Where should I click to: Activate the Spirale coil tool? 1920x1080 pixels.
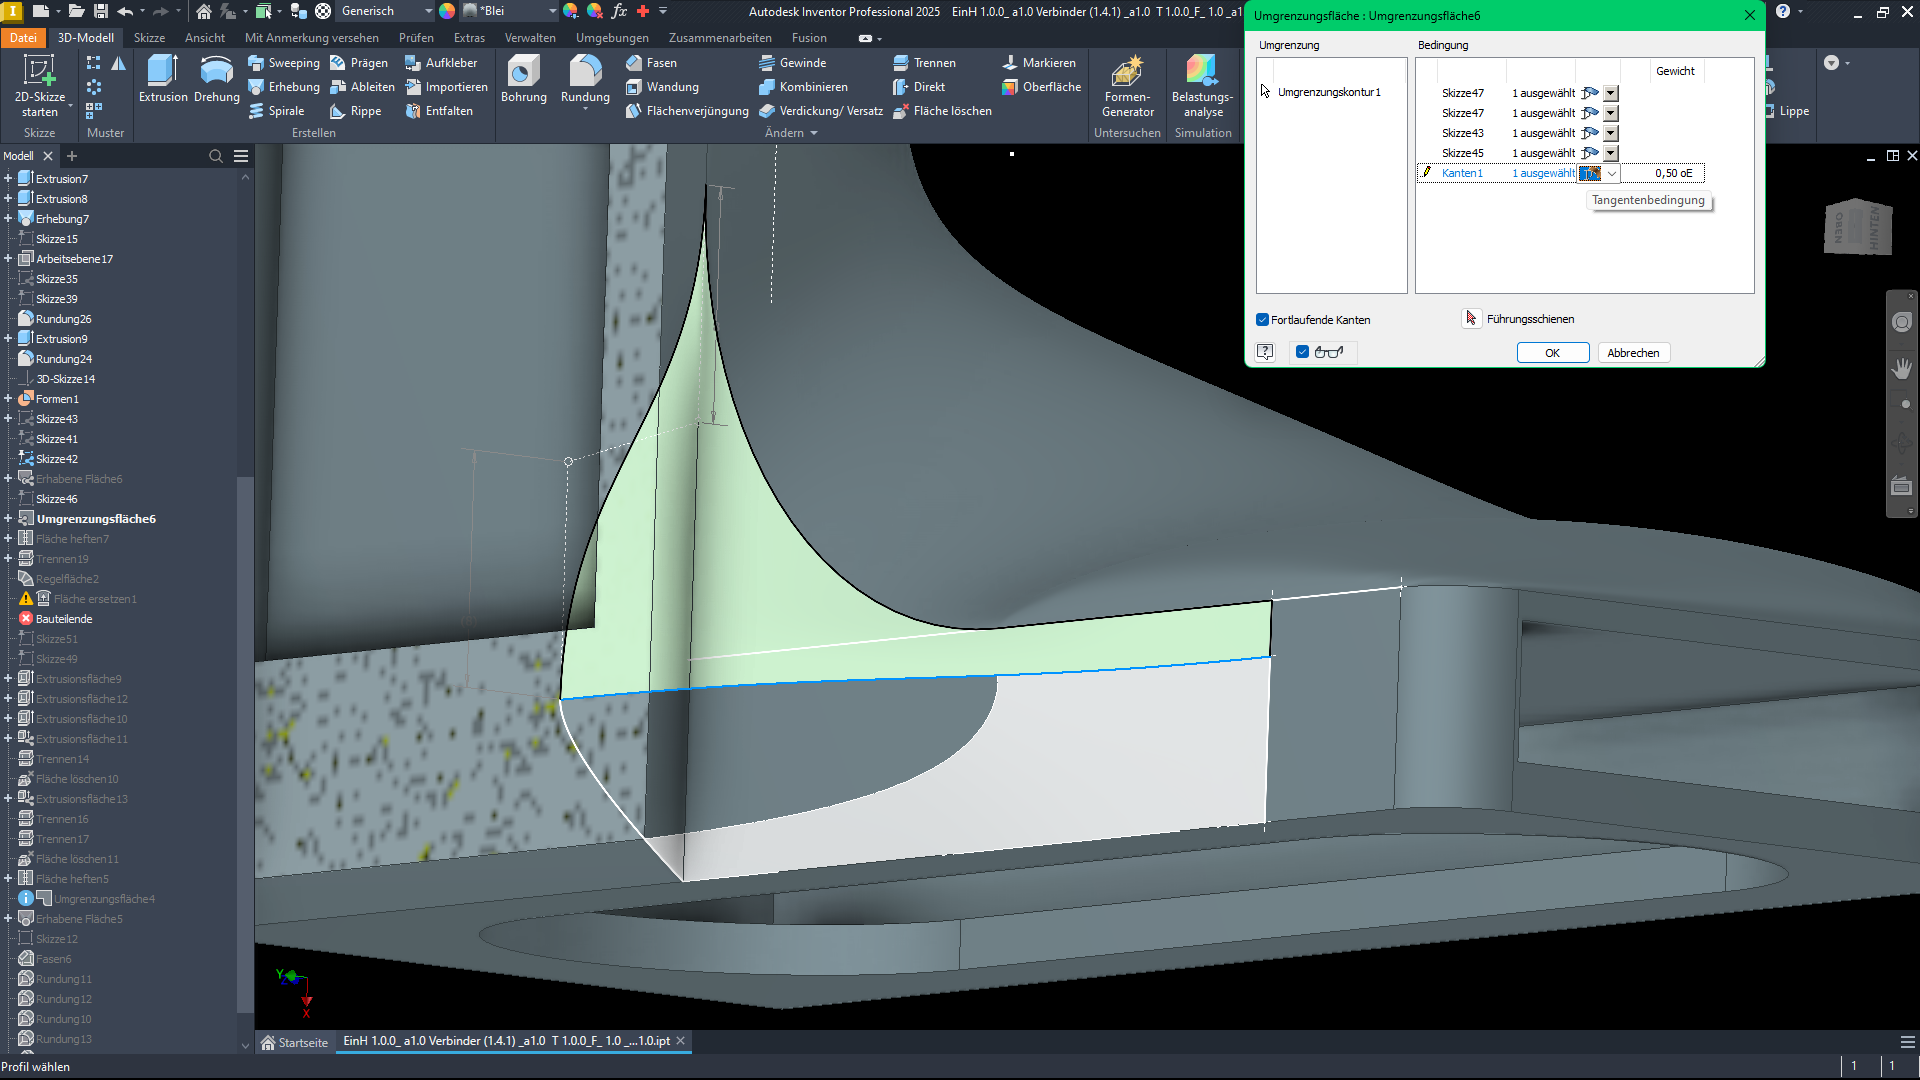coord(276,111)
